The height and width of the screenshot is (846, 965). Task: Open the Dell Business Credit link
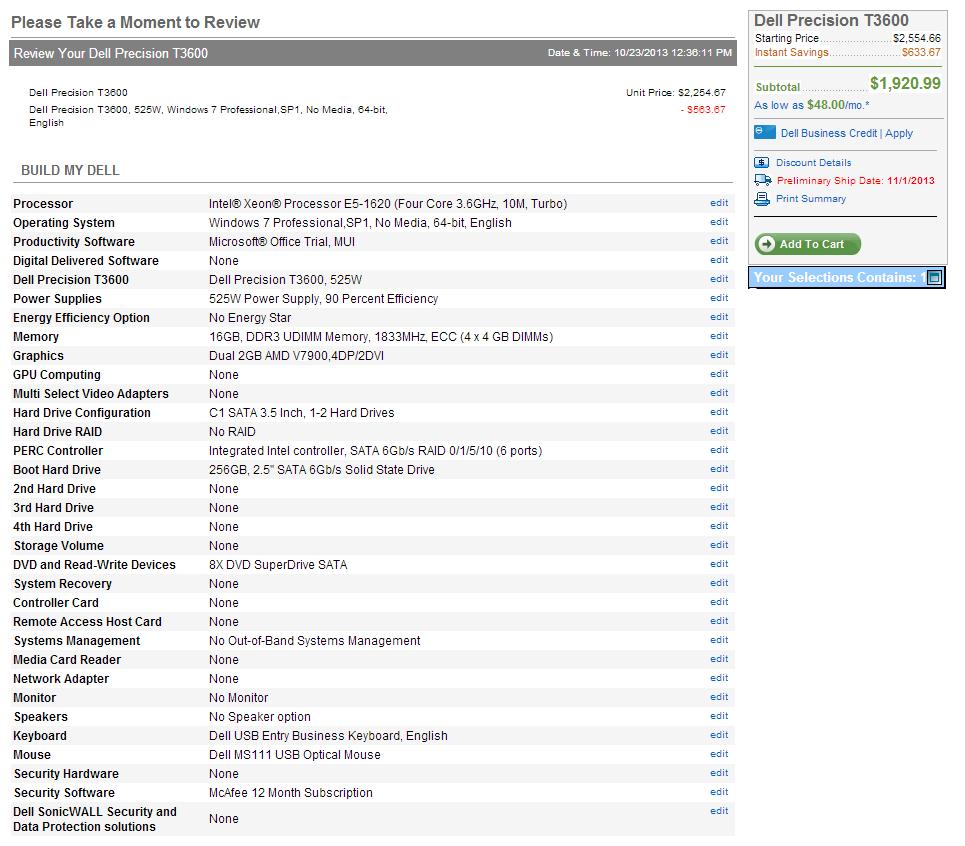pyautogui.click(x=828, y=133)
